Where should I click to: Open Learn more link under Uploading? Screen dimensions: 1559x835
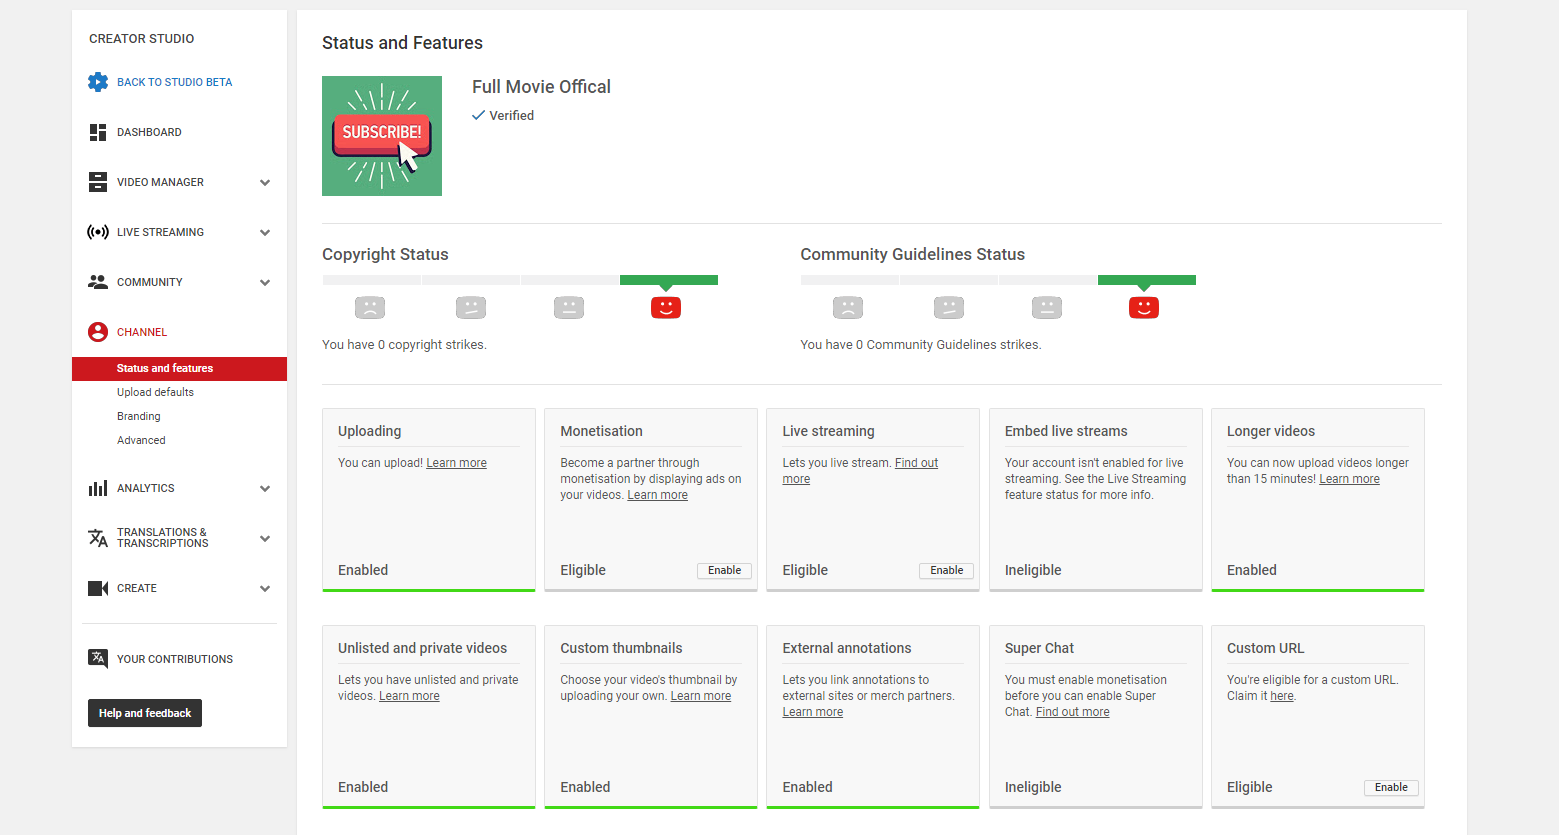point(457,463)
